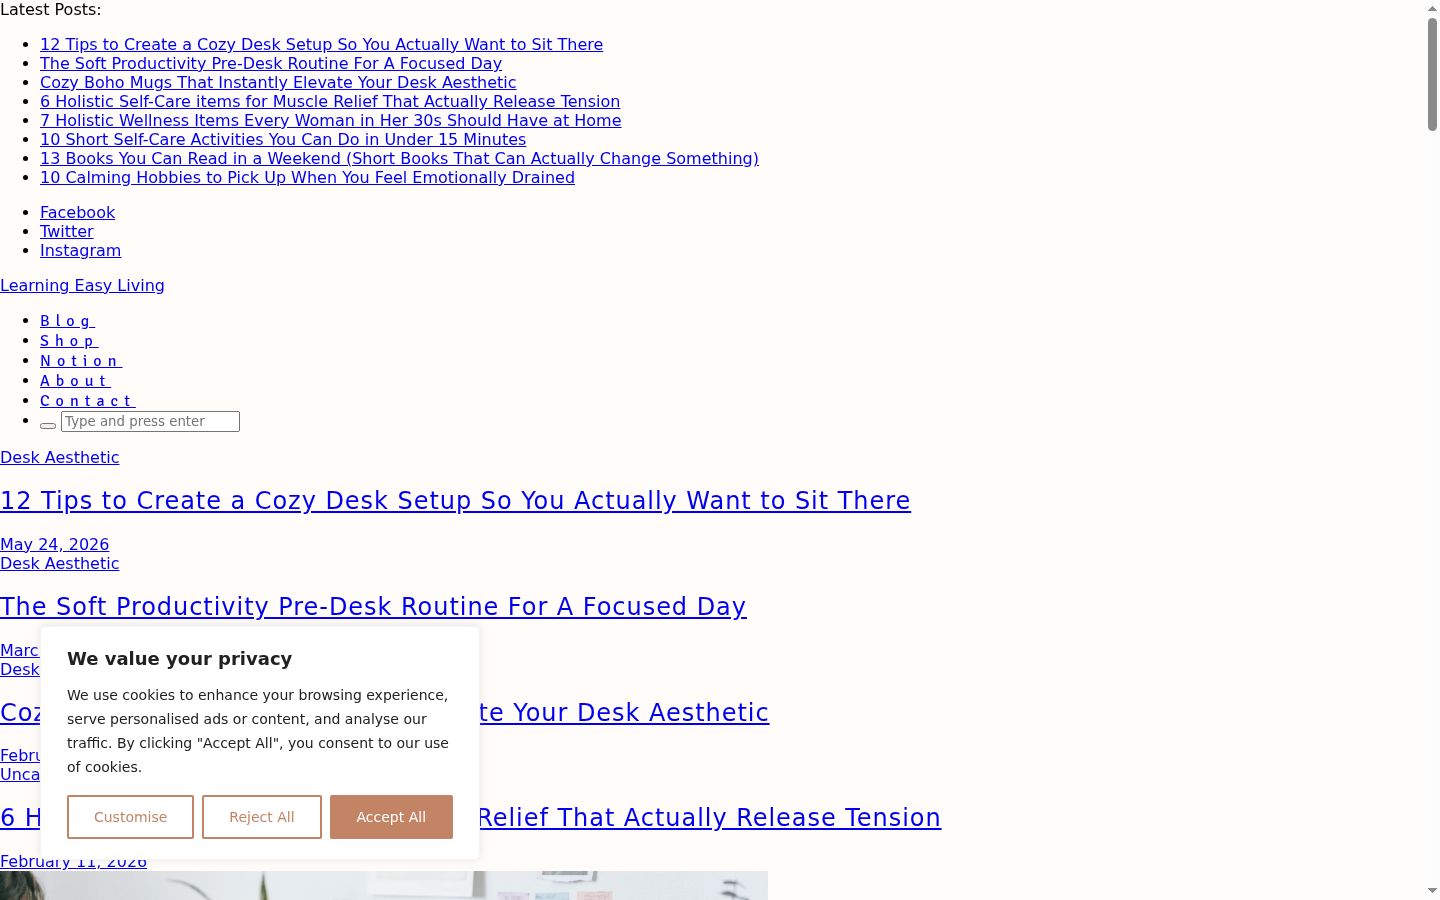Viewport: 1440px width, 900px height.
Task: Visit the Twitter social link
Action: [66, 231]
